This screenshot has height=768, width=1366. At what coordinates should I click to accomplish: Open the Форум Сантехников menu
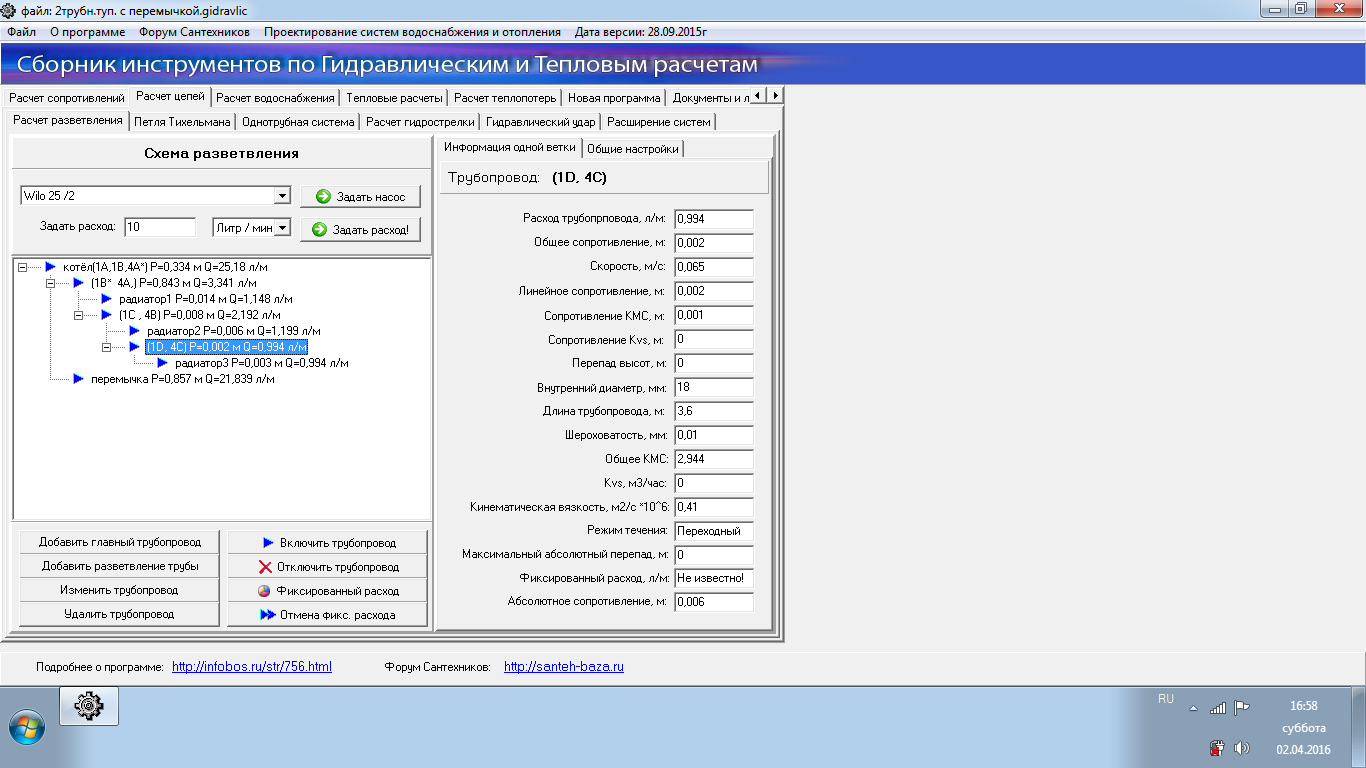195,31
